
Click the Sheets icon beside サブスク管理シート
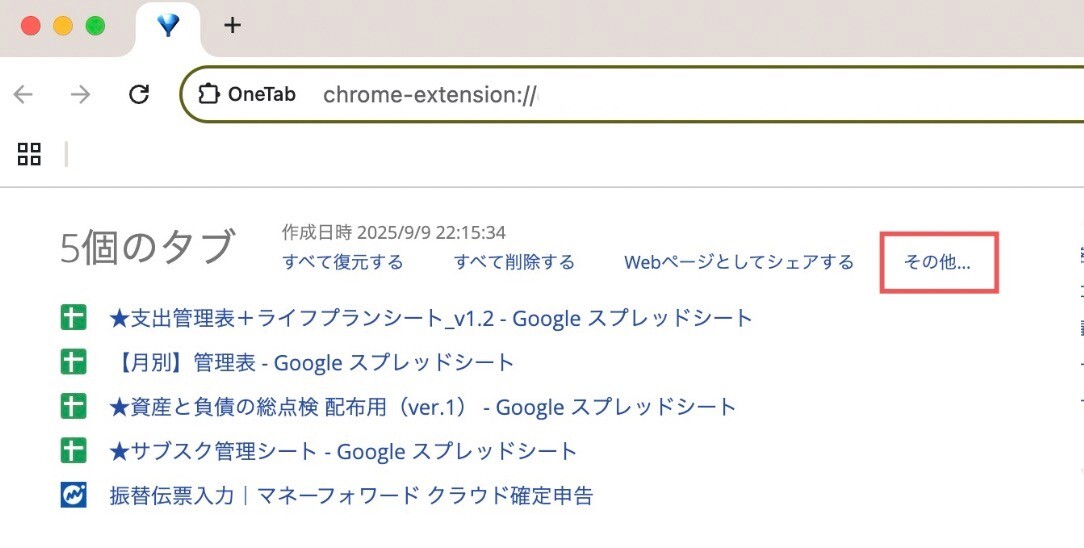coord(73,451)
